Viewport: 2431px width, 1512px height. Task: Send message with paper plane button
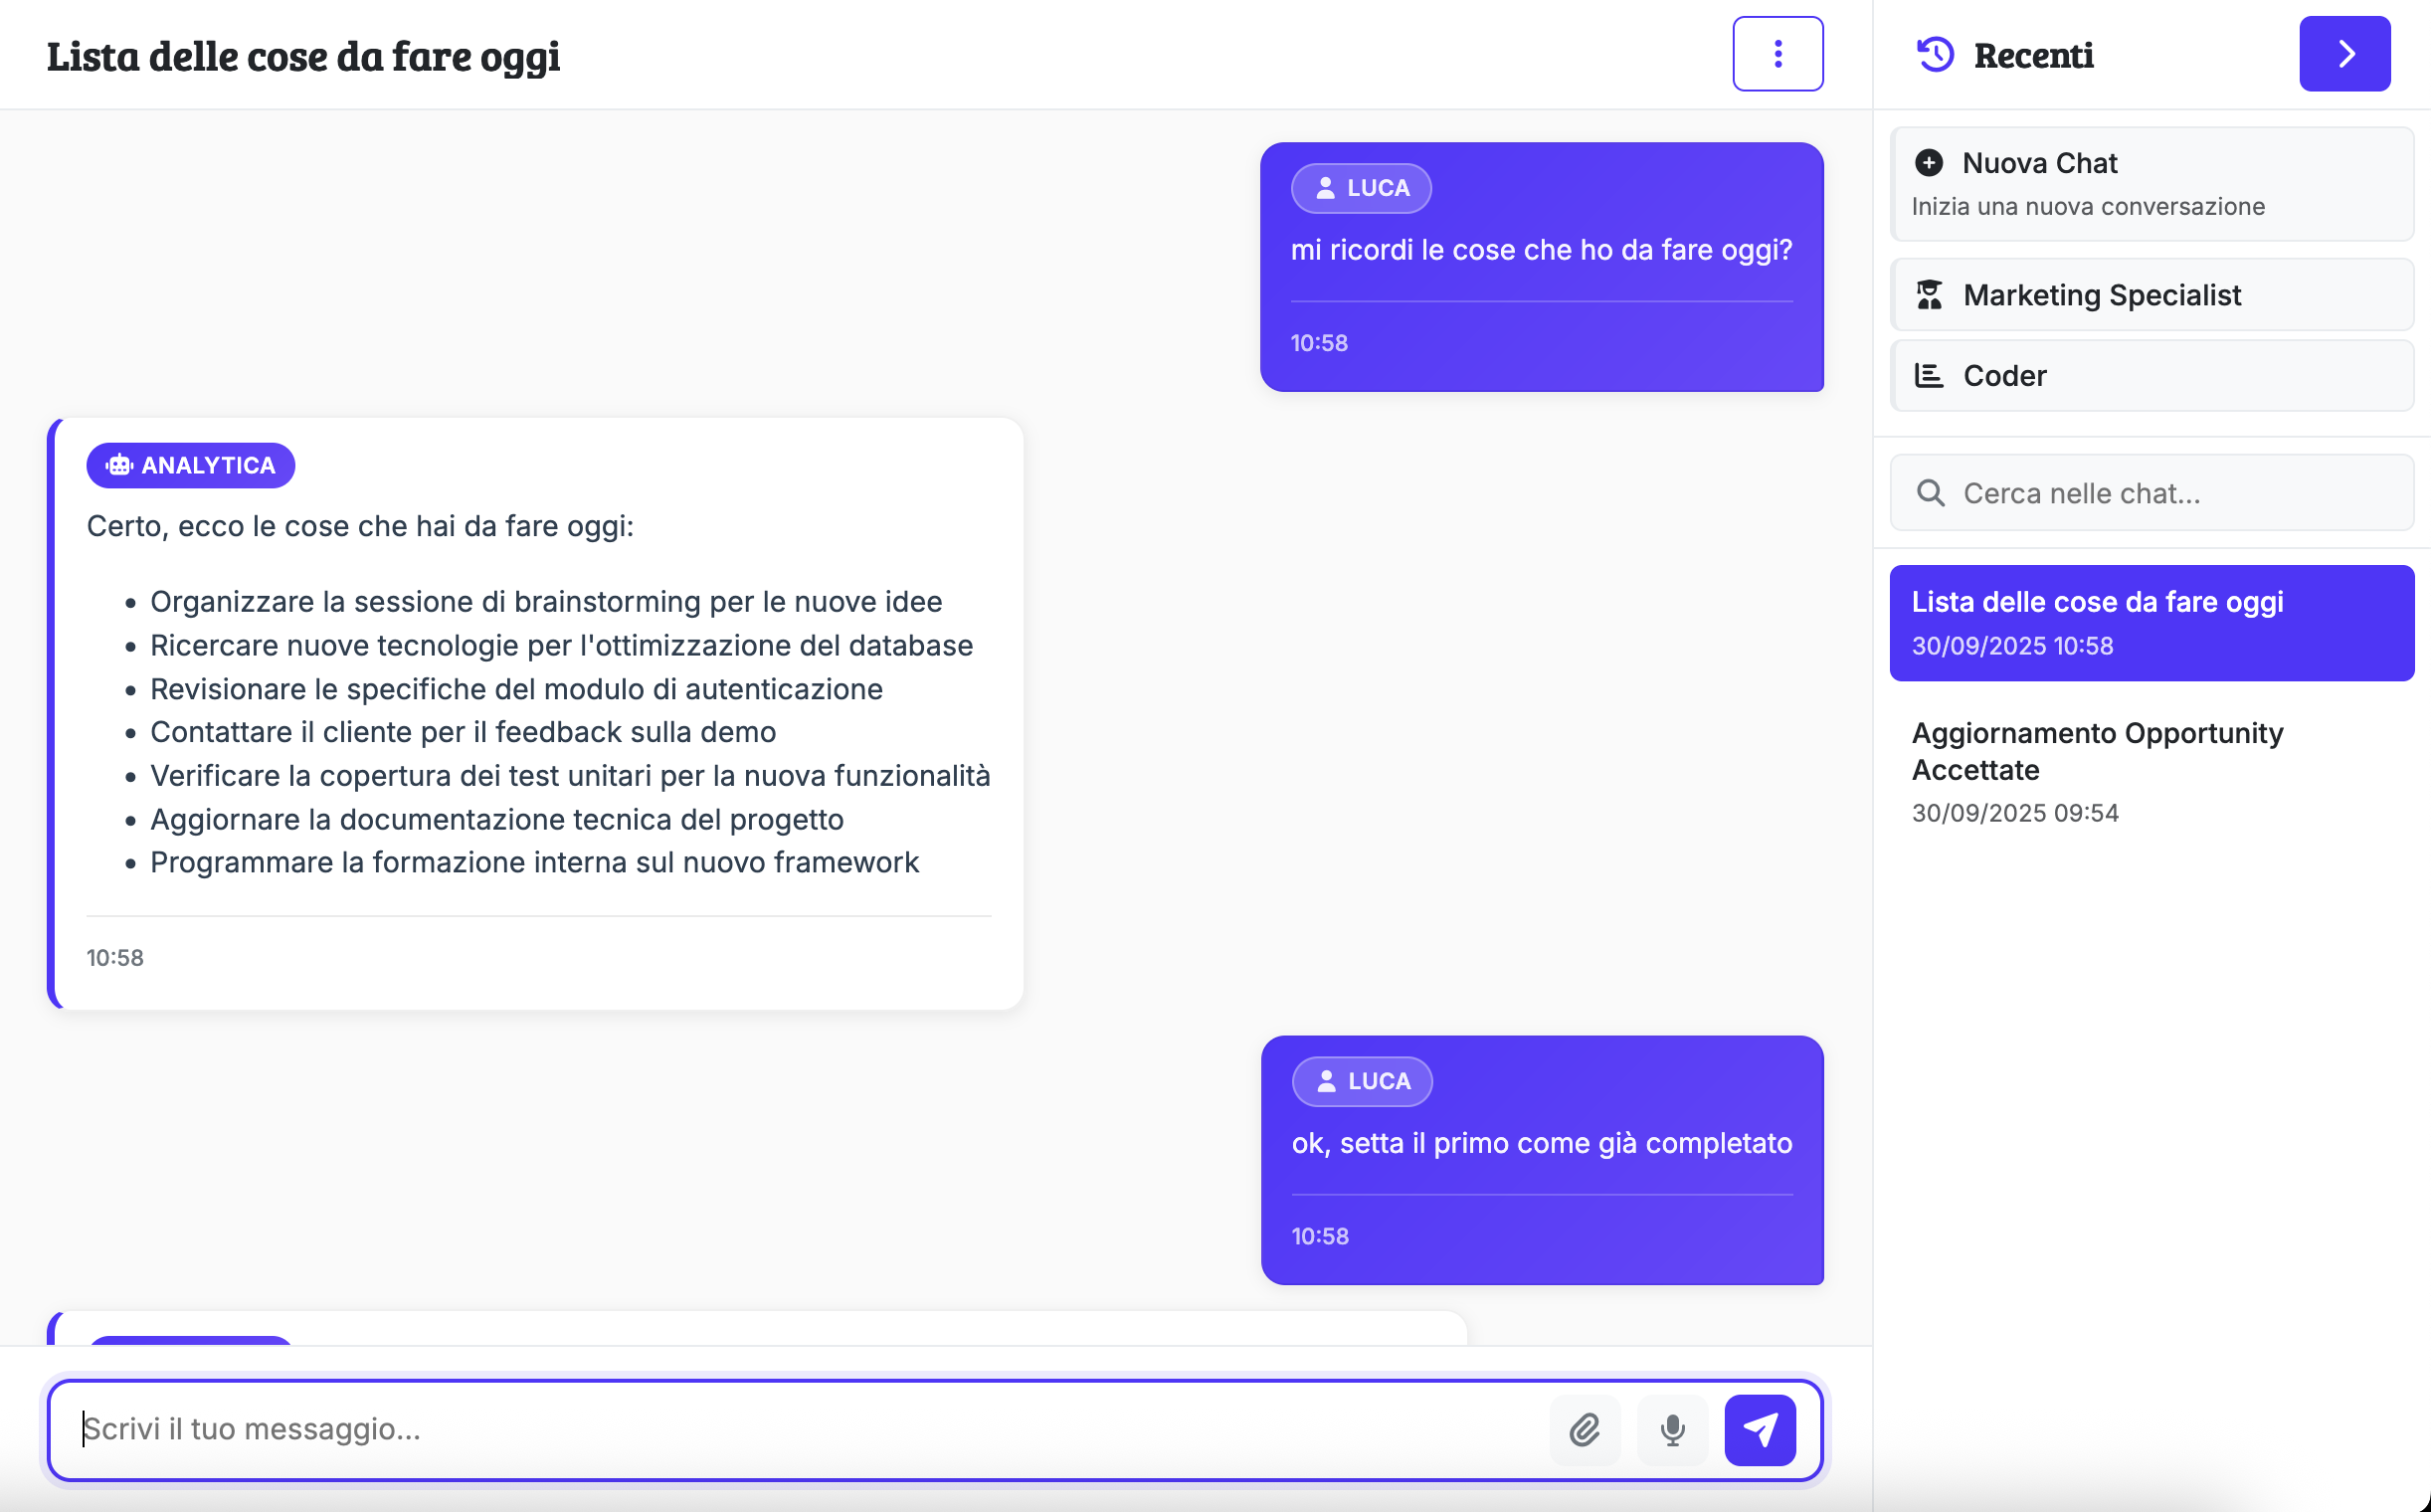(1759, 1430)
